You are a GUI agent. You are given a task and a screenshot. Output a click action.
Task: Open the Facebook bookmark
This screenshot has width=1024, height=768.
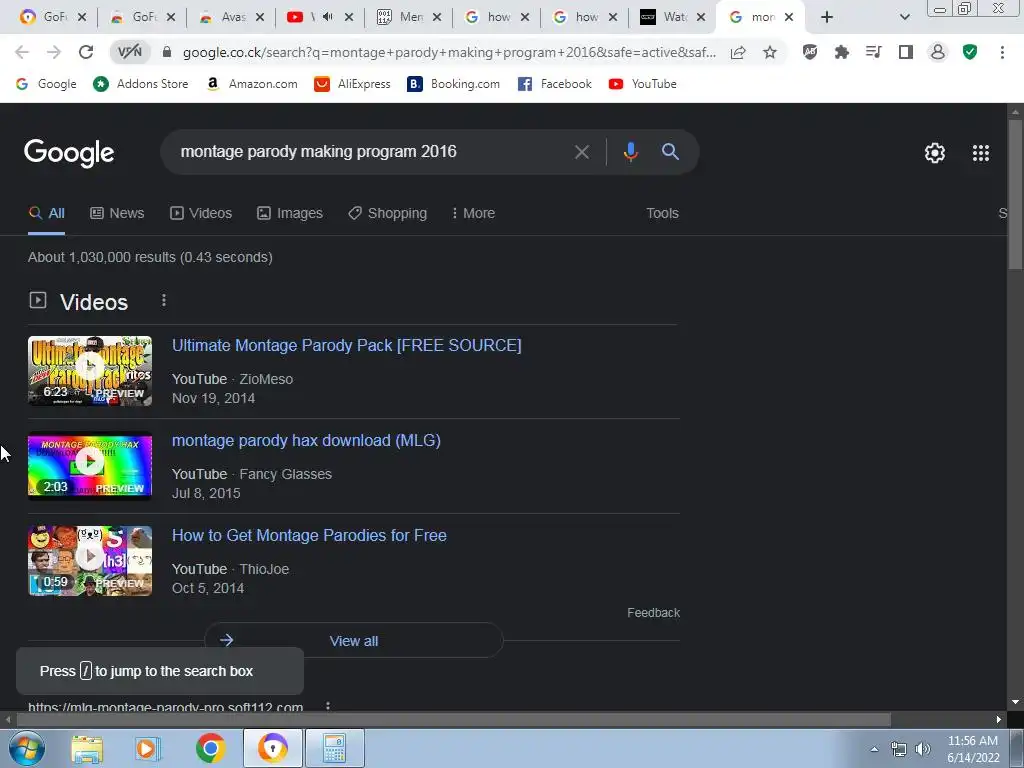click(554, 84)
